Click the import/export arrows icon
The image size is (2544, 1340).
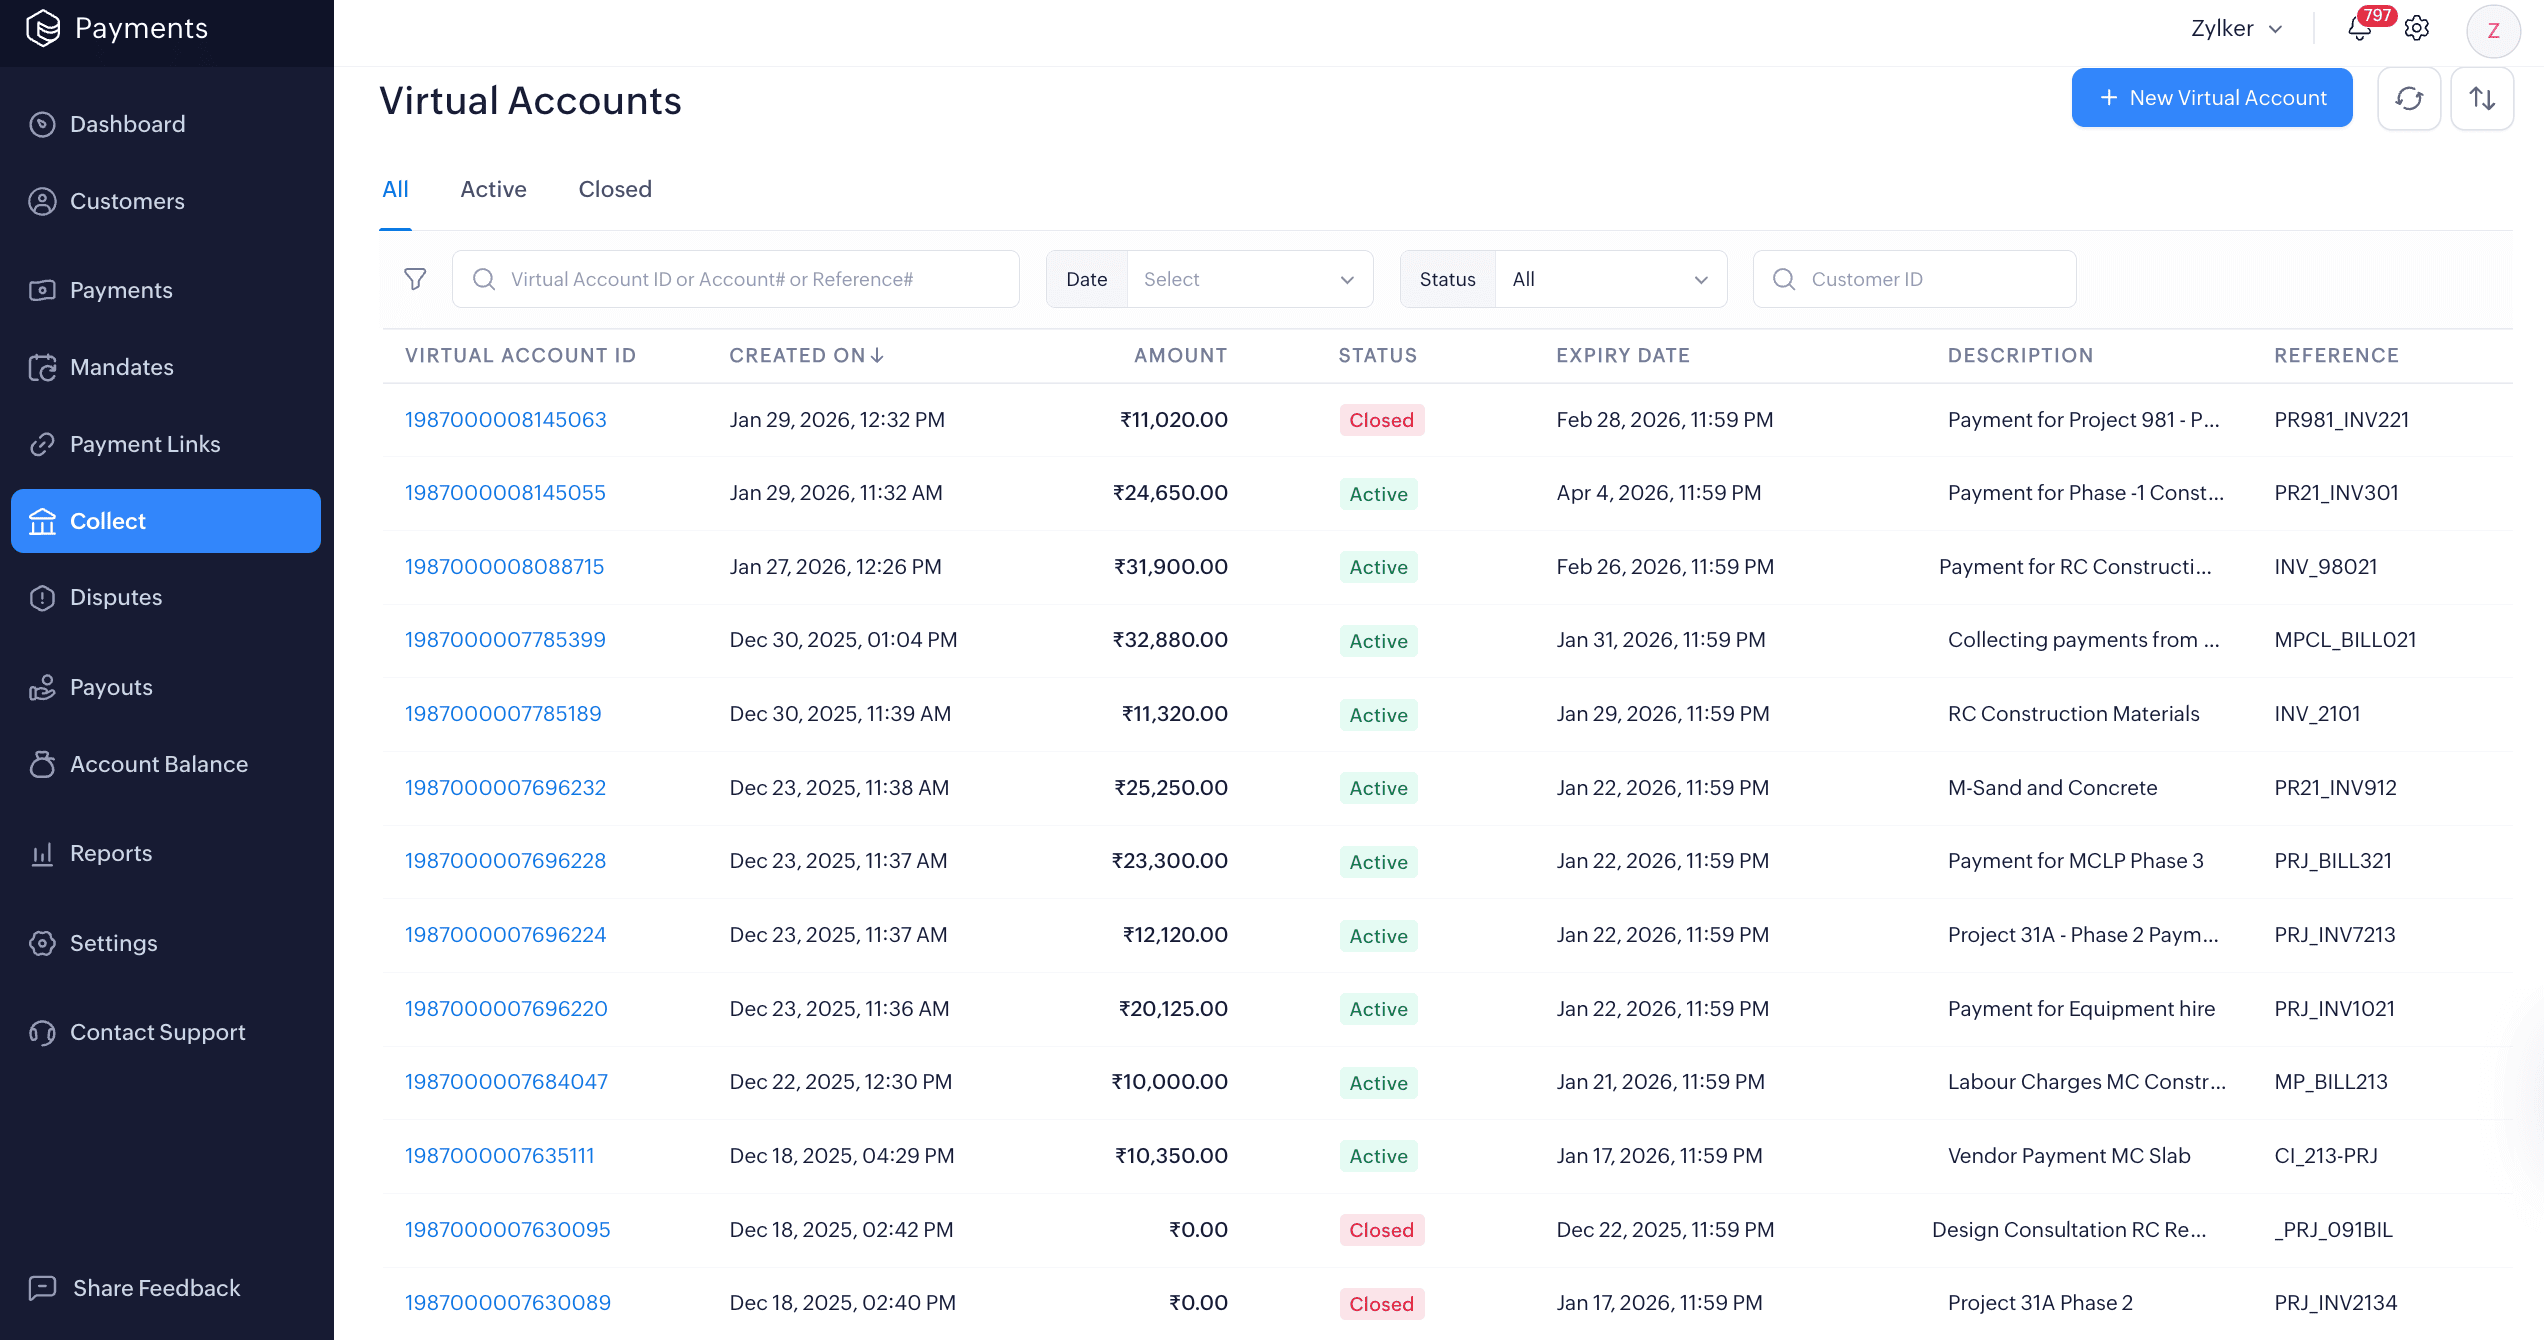2482,98
